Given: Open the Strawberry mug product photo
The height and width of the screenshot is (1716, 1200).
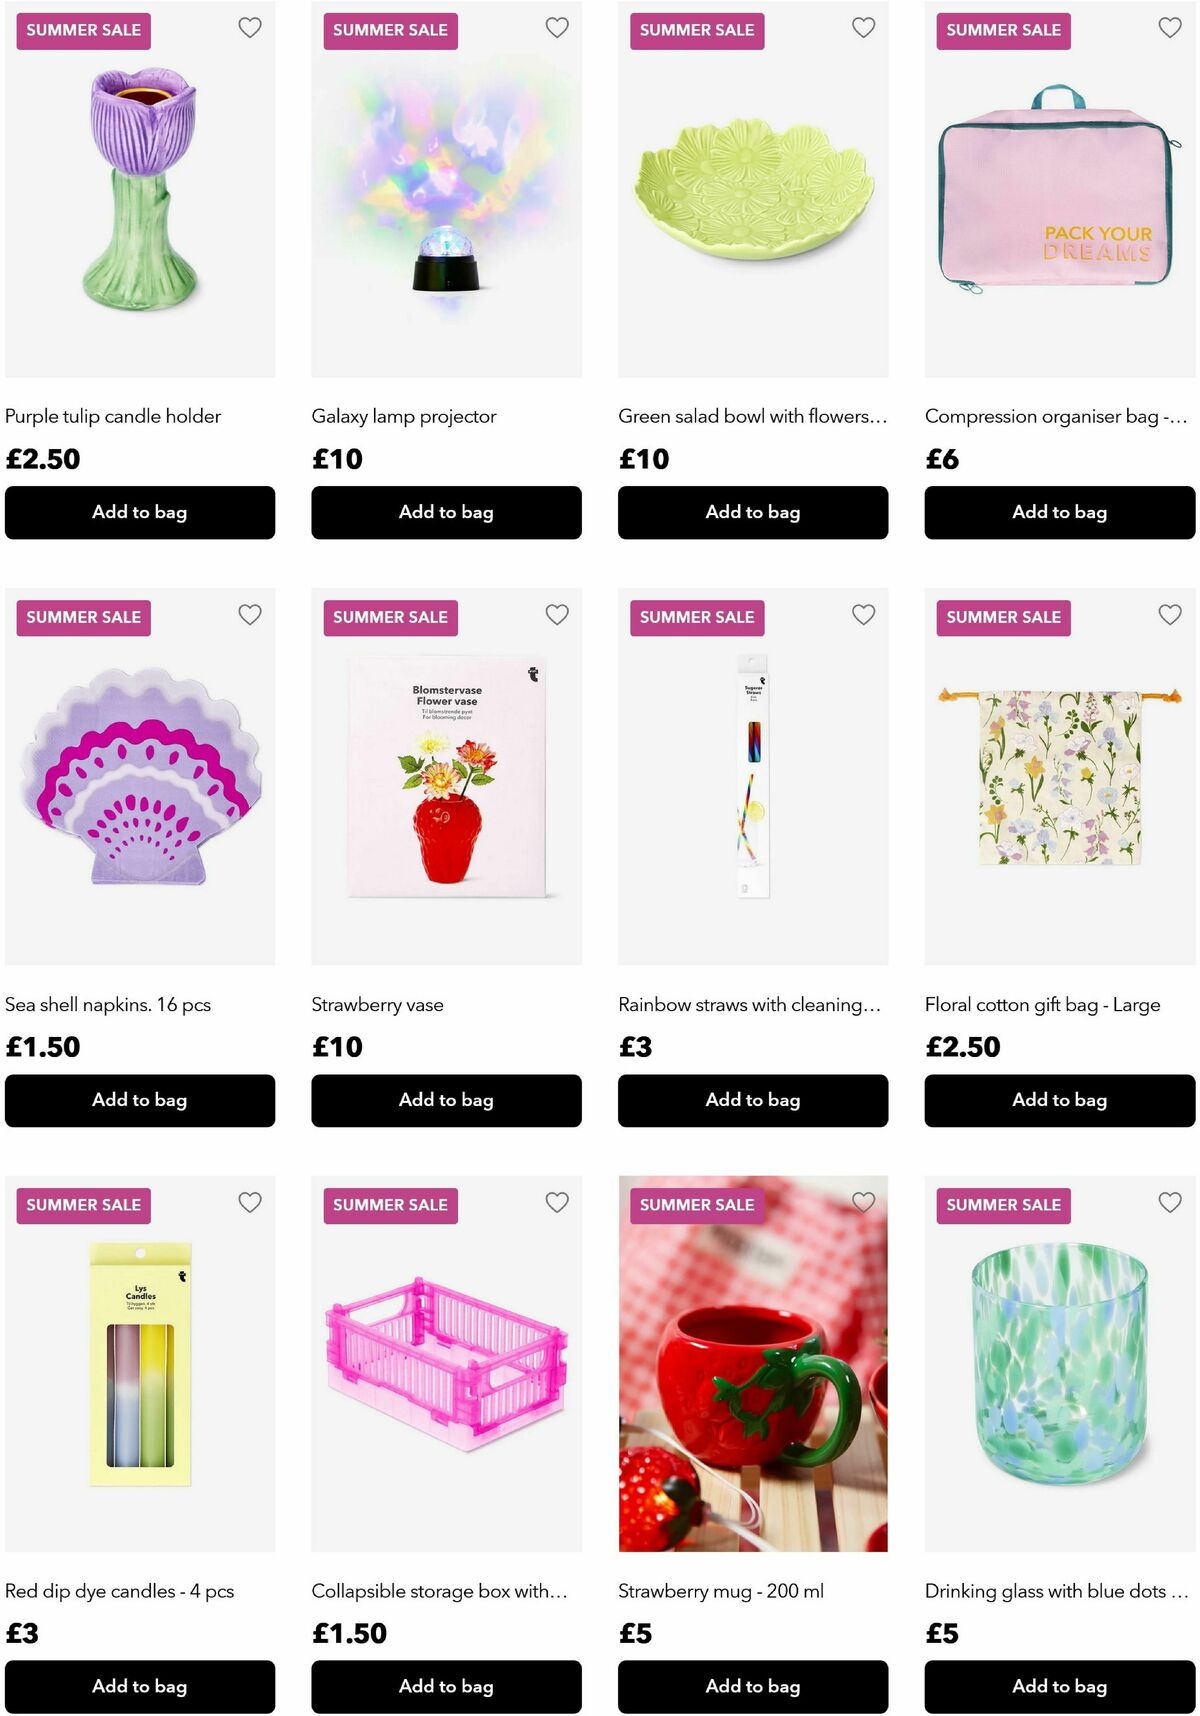Looking at the screenshot, I should coord(753,1364).
